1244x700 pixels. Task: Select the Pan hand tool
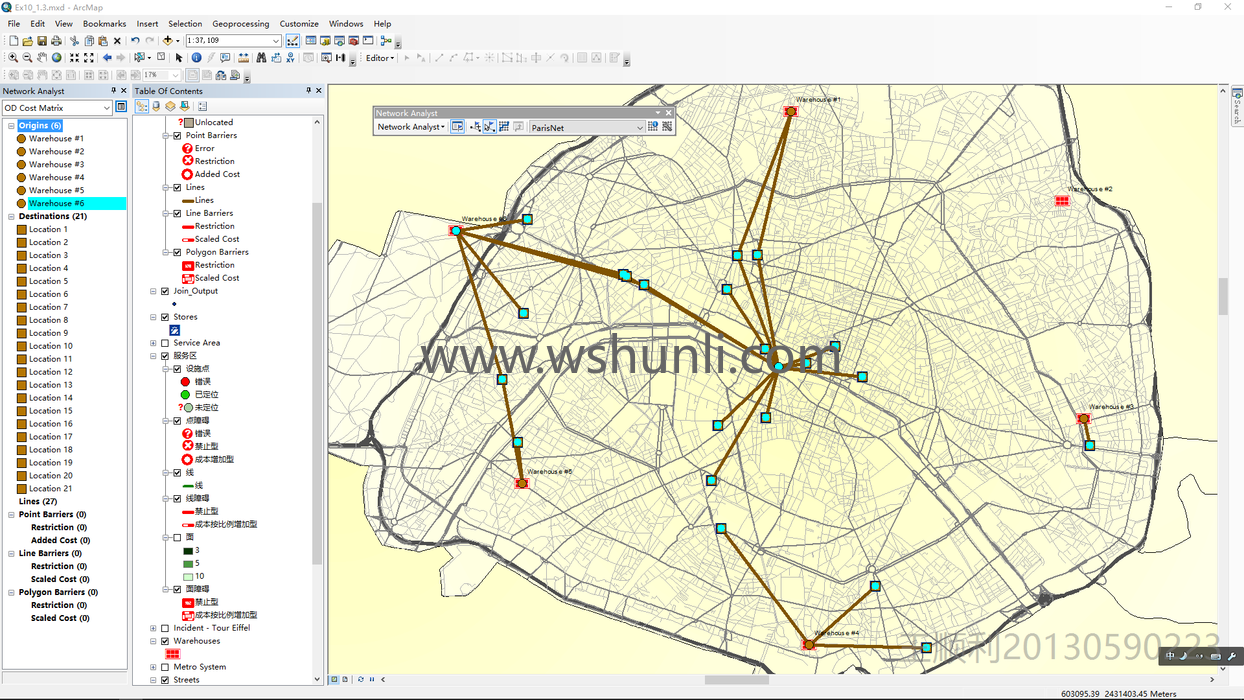42,58
